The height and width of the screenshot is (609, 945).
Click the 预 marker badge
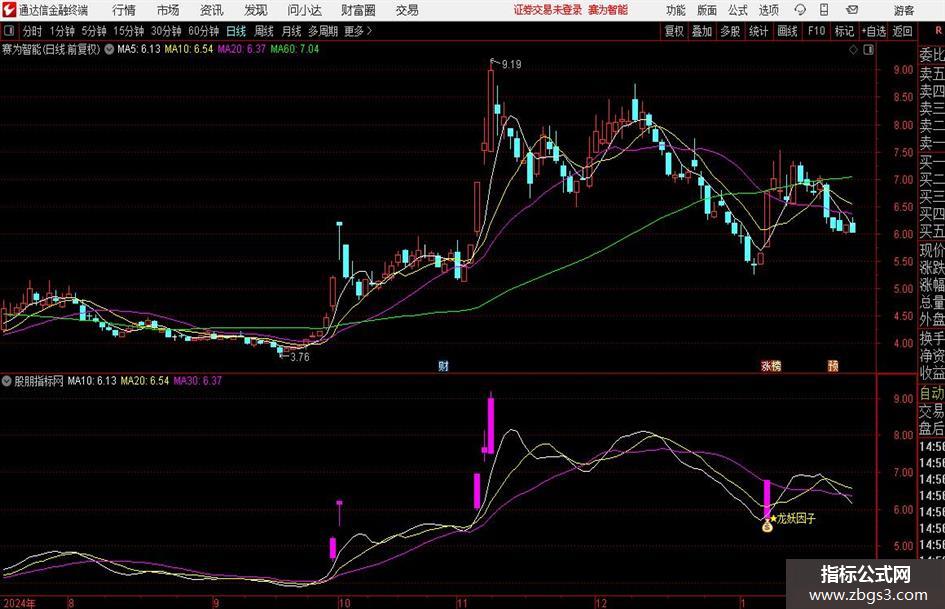pos(833,365)
